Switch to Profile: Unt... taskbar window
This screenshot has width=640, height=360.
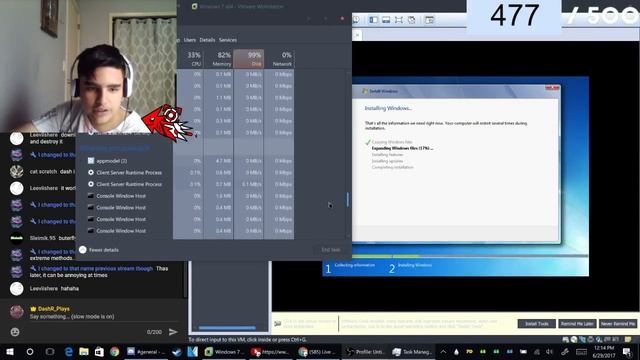point(365,351)
